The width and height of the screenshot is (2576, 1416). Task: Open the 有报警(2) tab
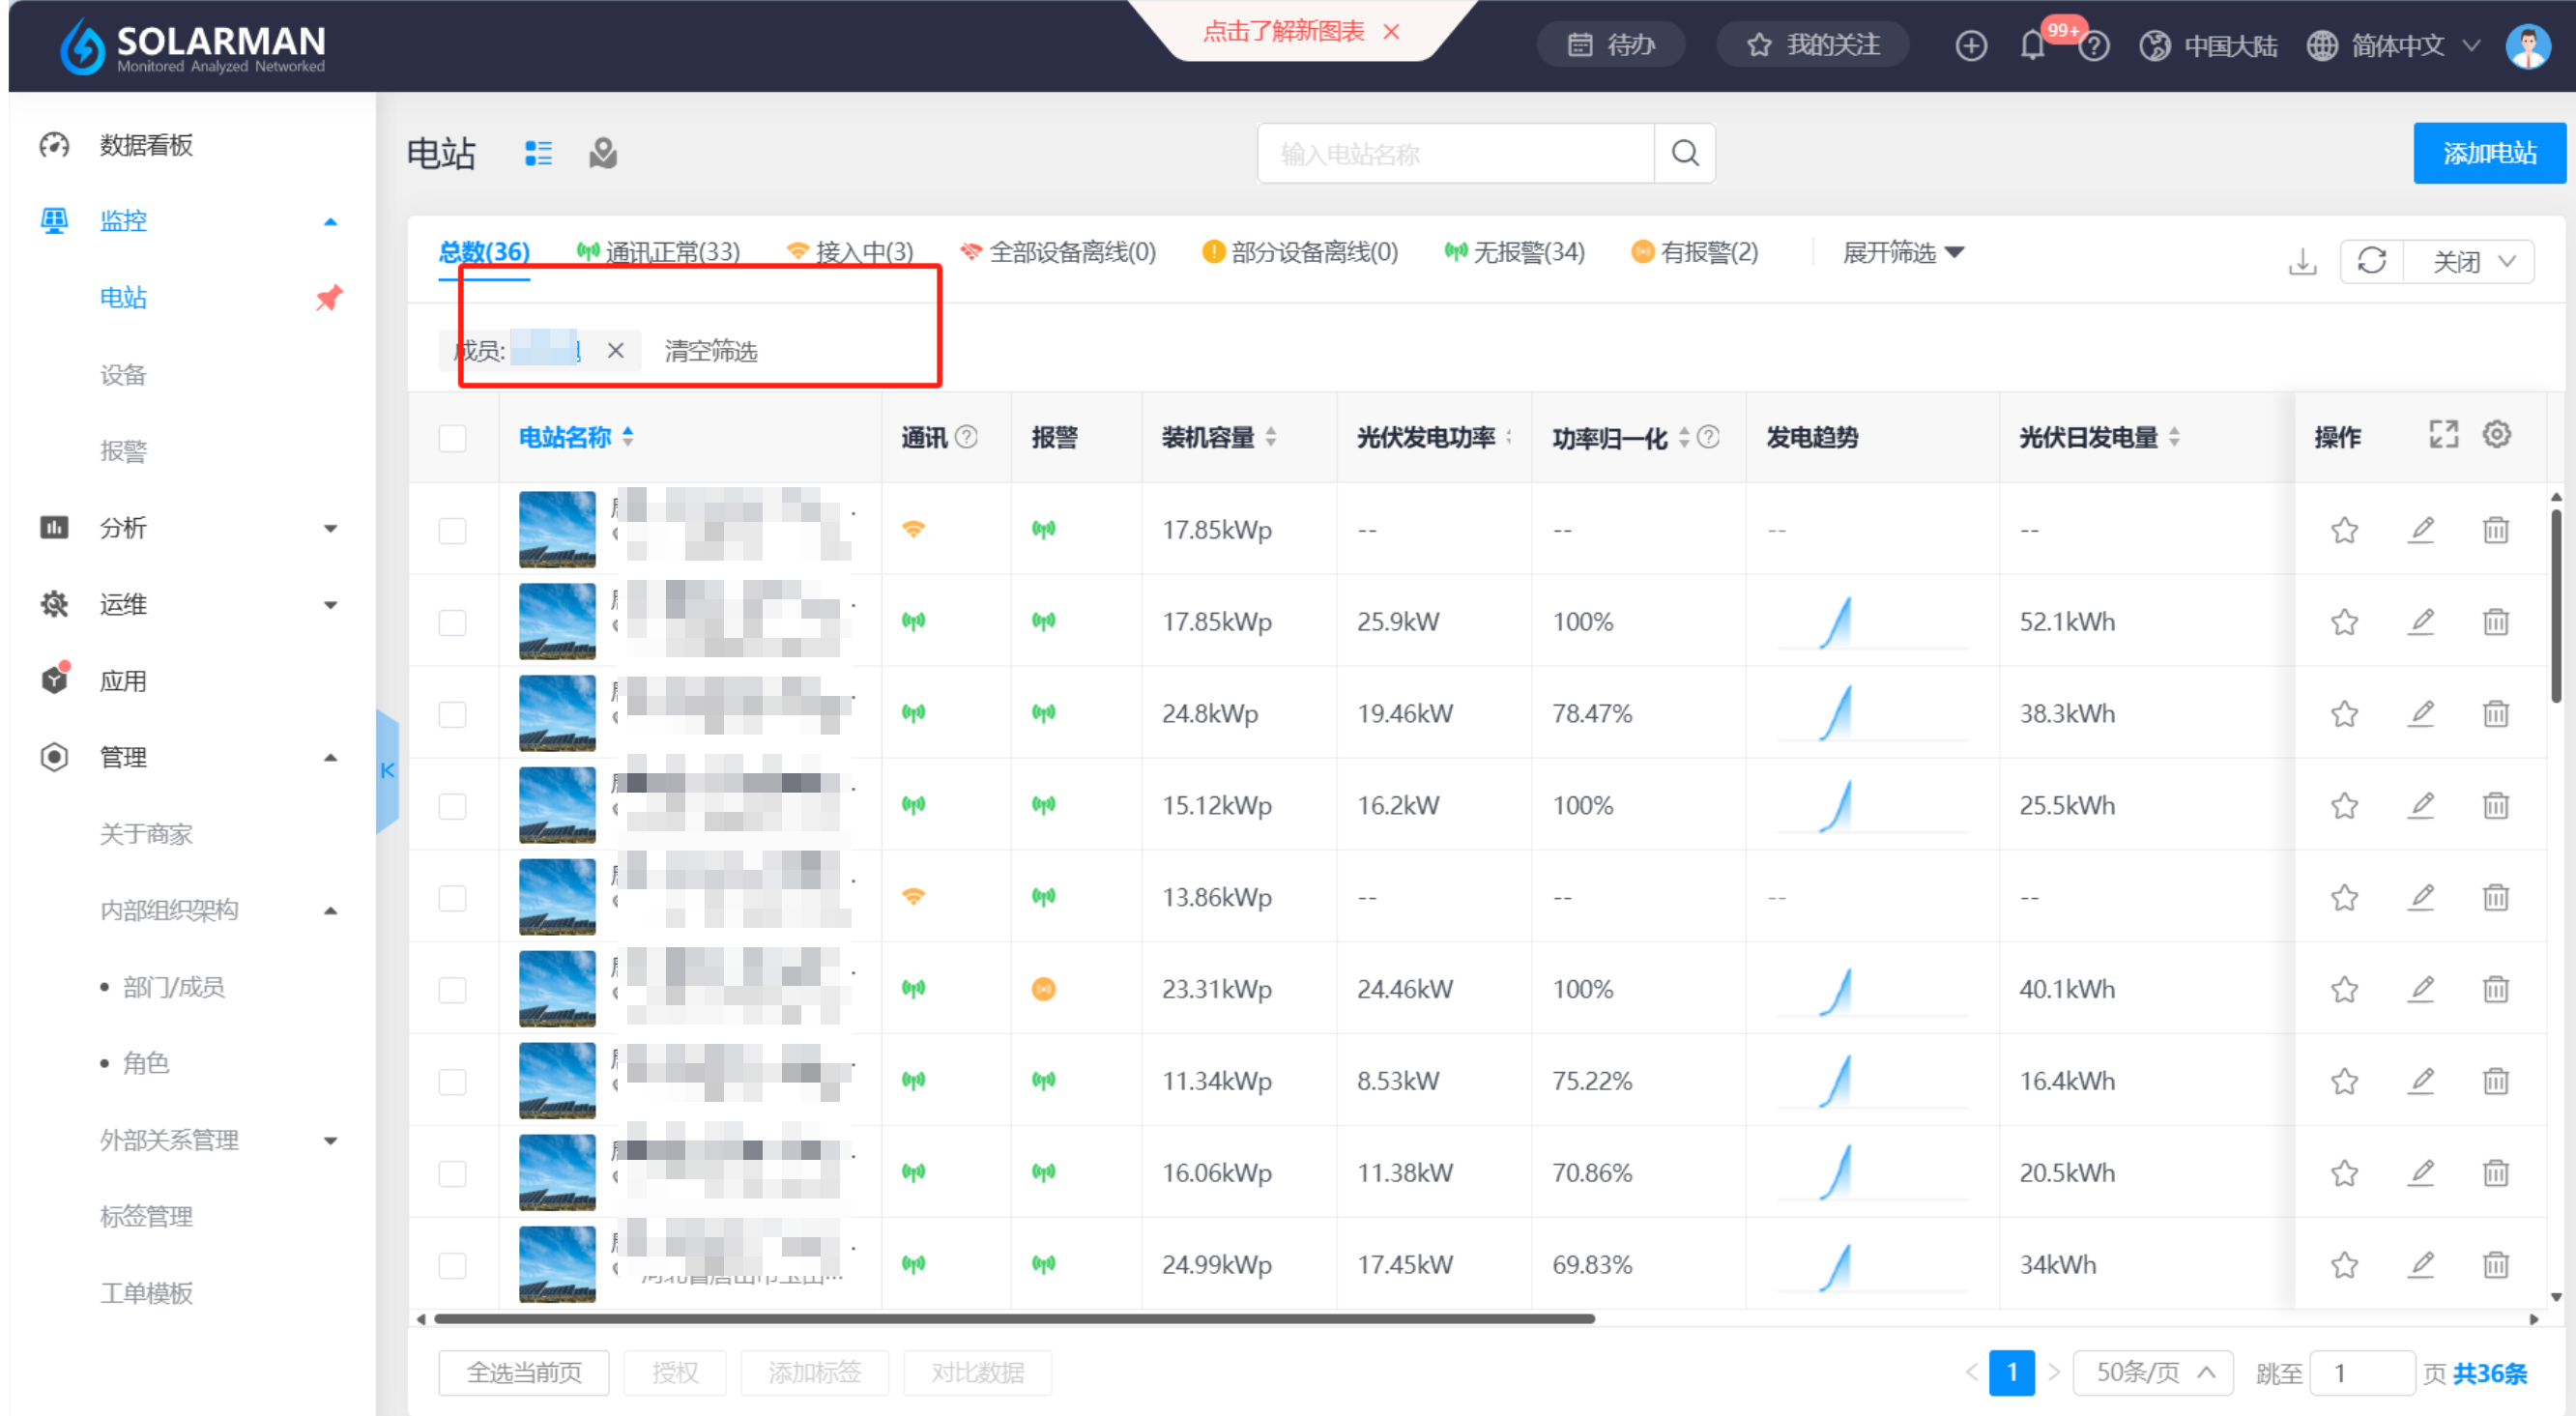point(1695,252)
